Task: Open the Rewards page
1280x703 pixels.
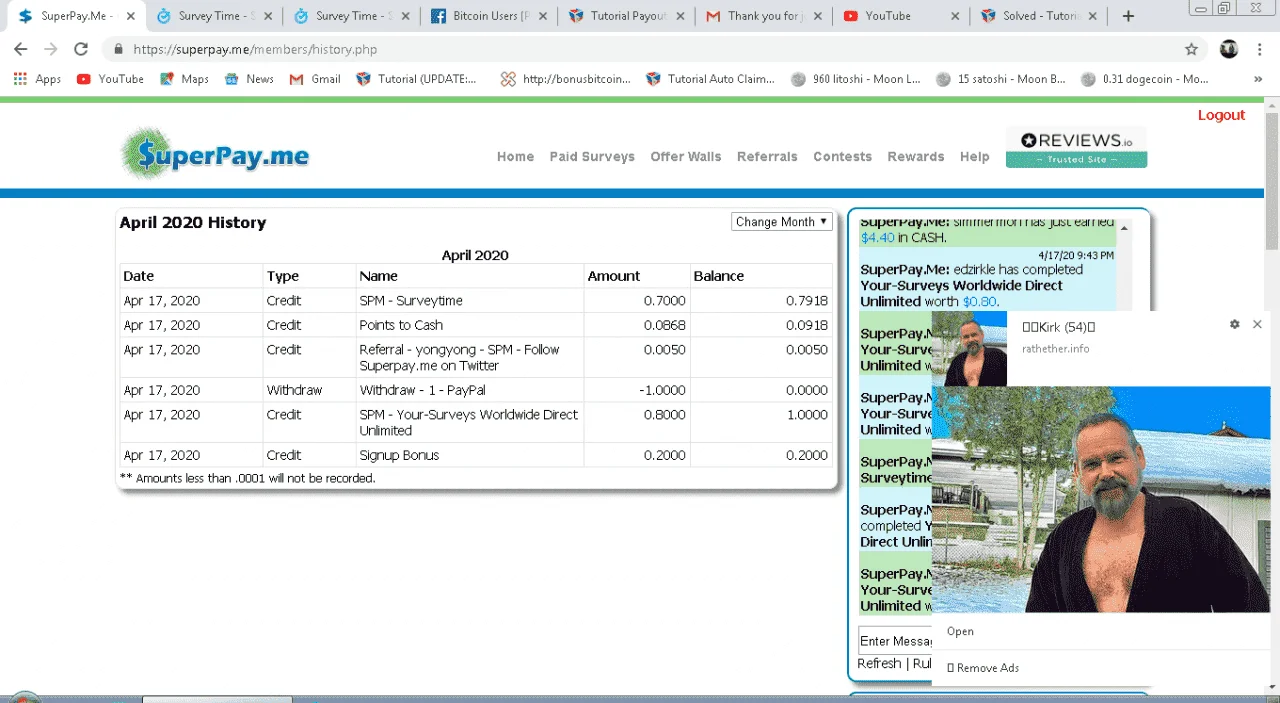Action: tap(916, 157)
